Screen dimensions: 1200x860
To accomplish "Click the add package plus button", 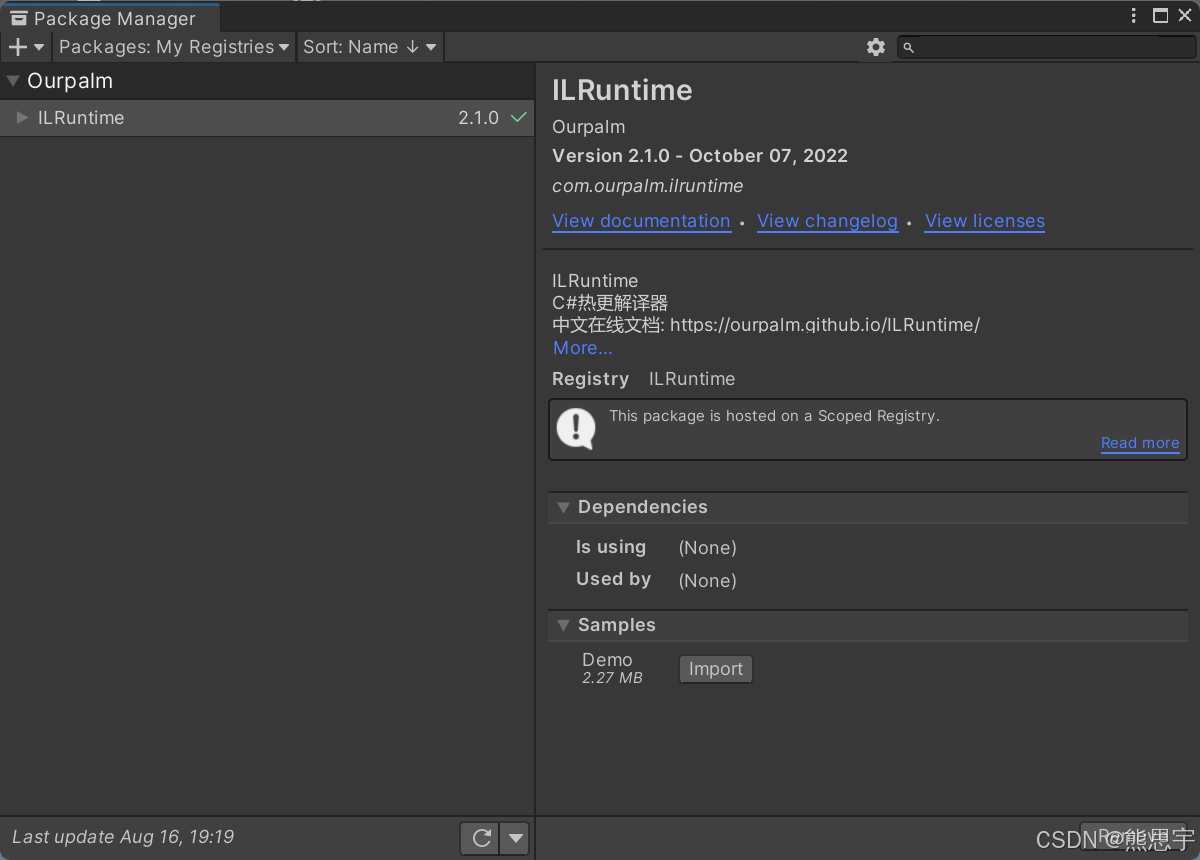I will click(x=26, y=47).
